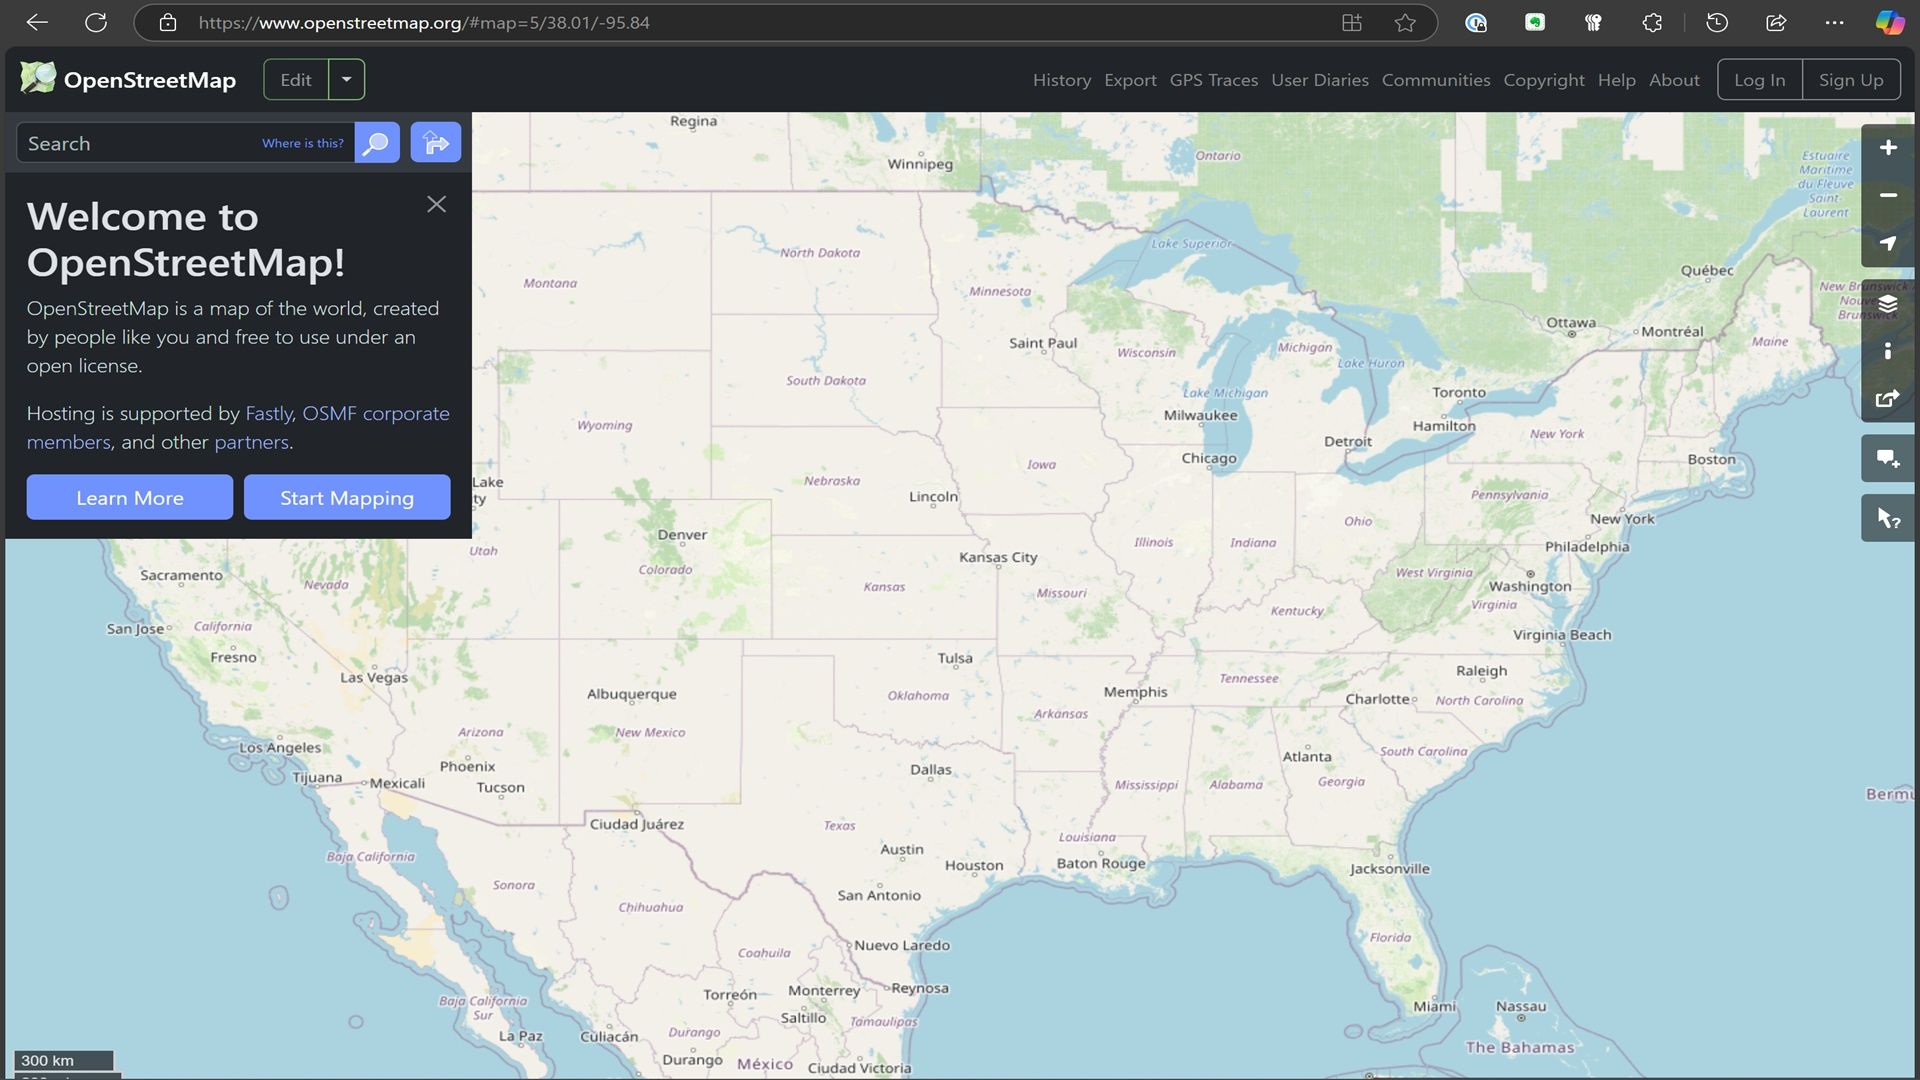Viewport: 1920px width, 1080px height.
Task: Click the directions icon beside search
Action: point(435,142)
